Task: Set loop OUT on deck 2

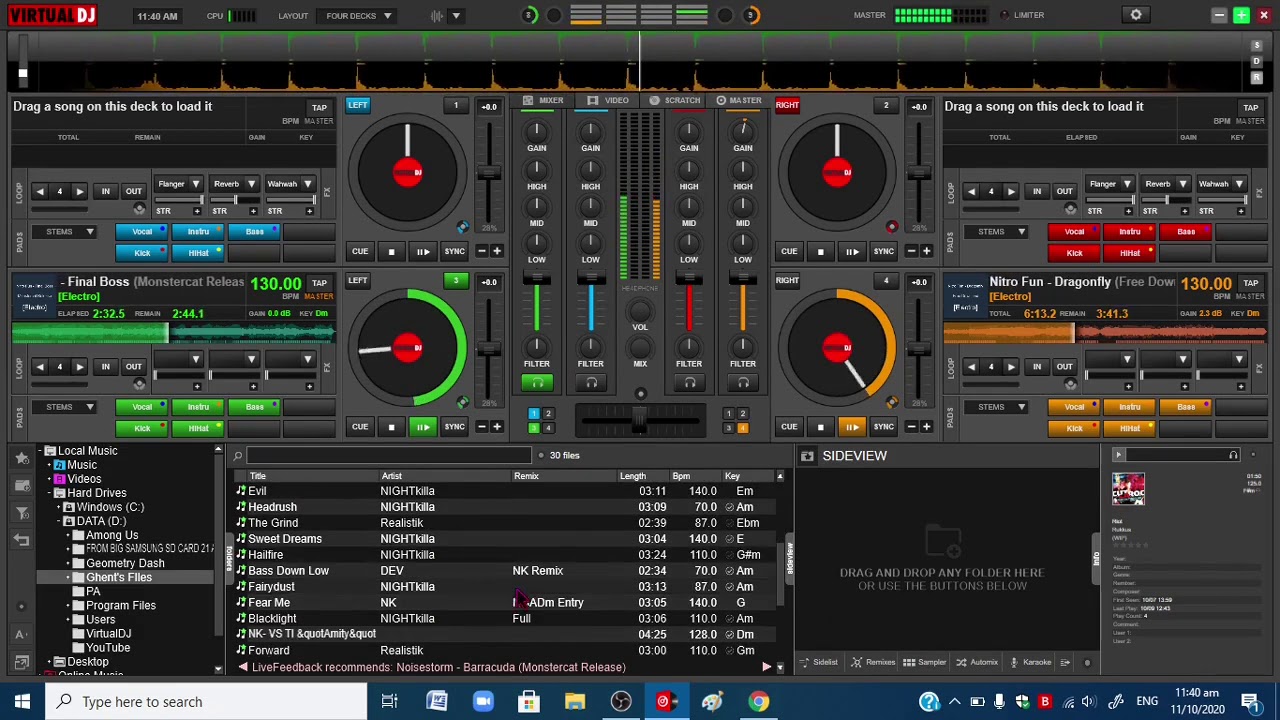Action: pyautogui.click(x=1065, y=191)
